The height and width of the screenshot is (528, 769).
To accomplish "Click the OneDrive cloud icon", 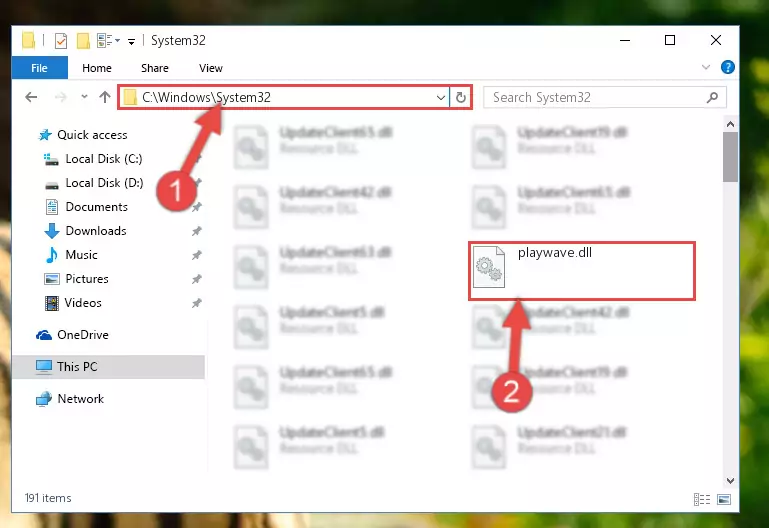I will (x=44, y=335).
